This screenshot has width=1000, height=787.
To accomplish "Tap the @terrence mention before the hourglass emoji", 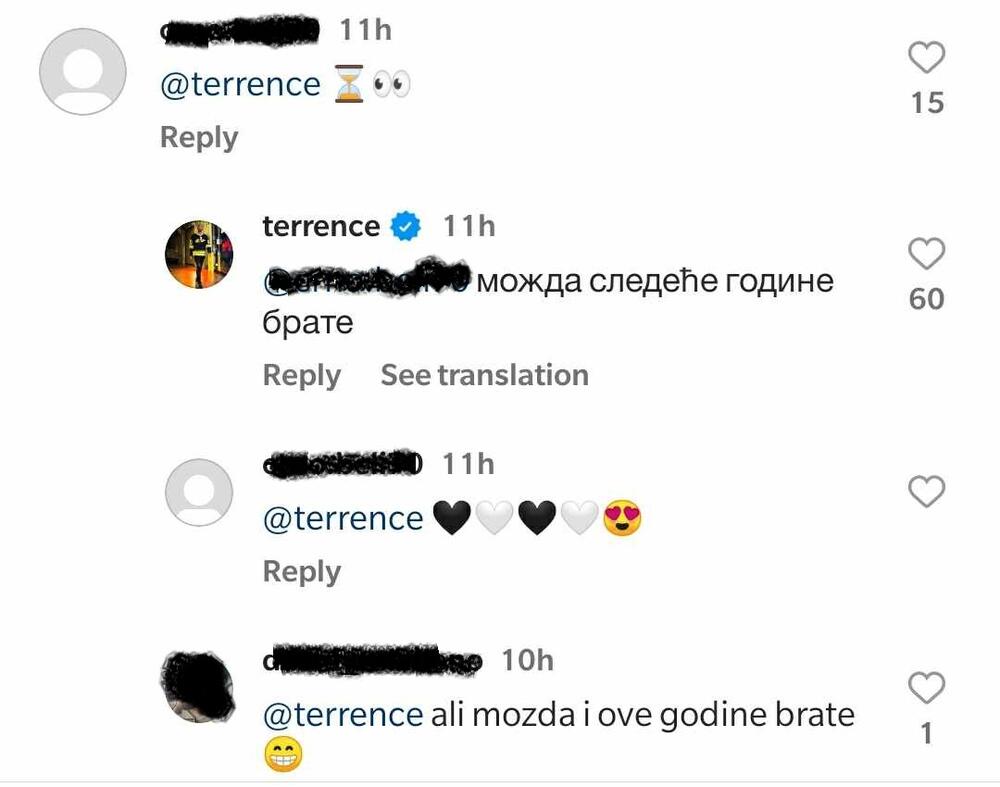I will (240, 85).
